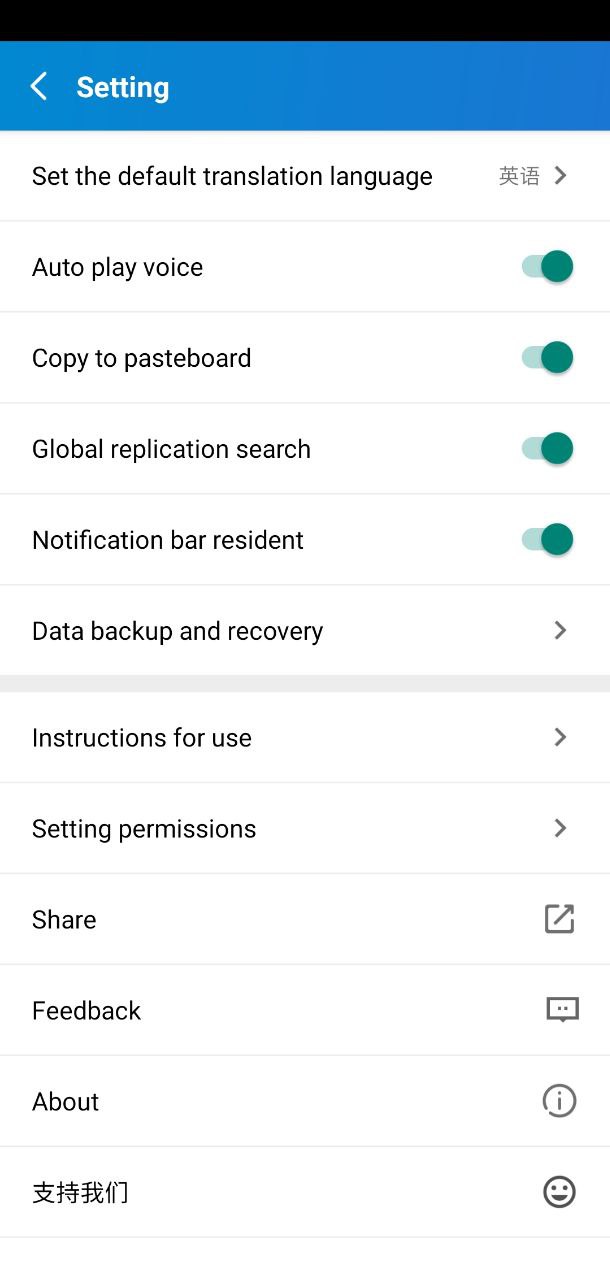Screen dimensions: 610x1280
Task: Disable the Copy to pasteboard toggle
Action: tap(547, 358)
